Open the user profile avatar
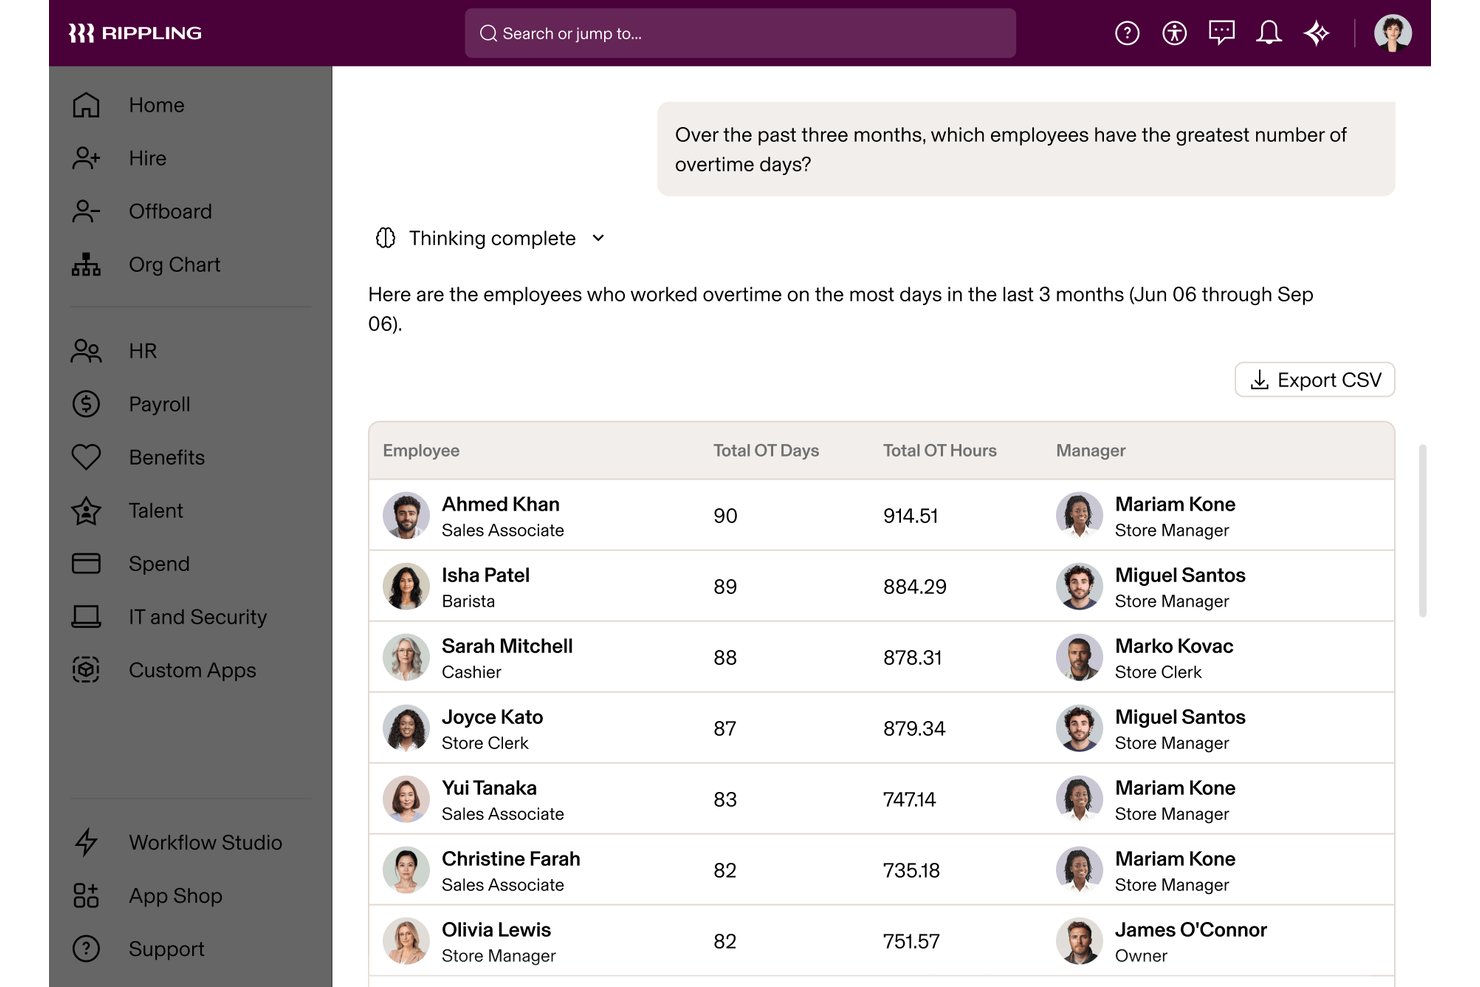 point(1393,33)
